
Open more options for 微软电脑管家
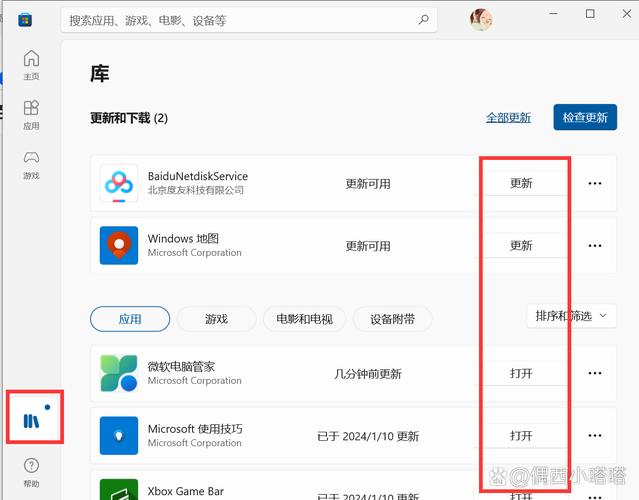pos(595,373)
